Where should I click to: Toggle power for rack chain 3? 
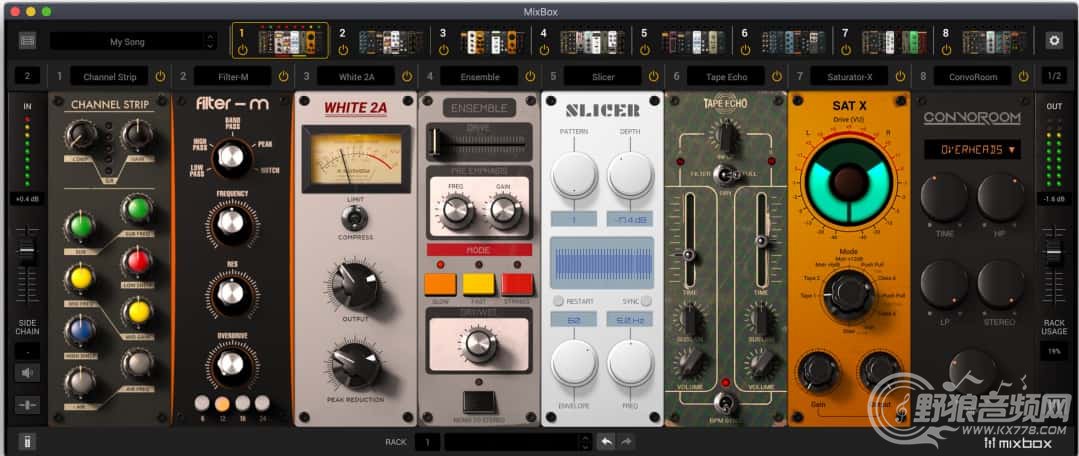443,50
